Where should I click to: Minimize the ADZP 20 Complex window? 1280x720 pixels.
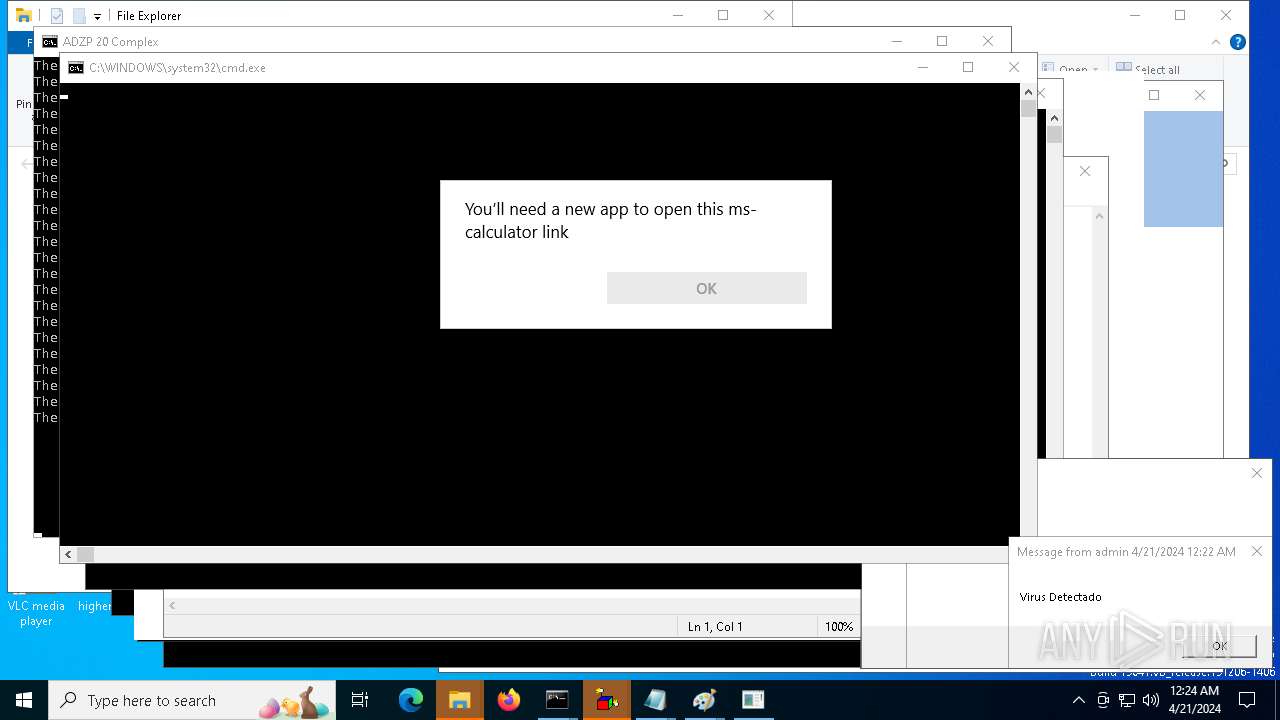pyautogui.click(x=896, y=41)
